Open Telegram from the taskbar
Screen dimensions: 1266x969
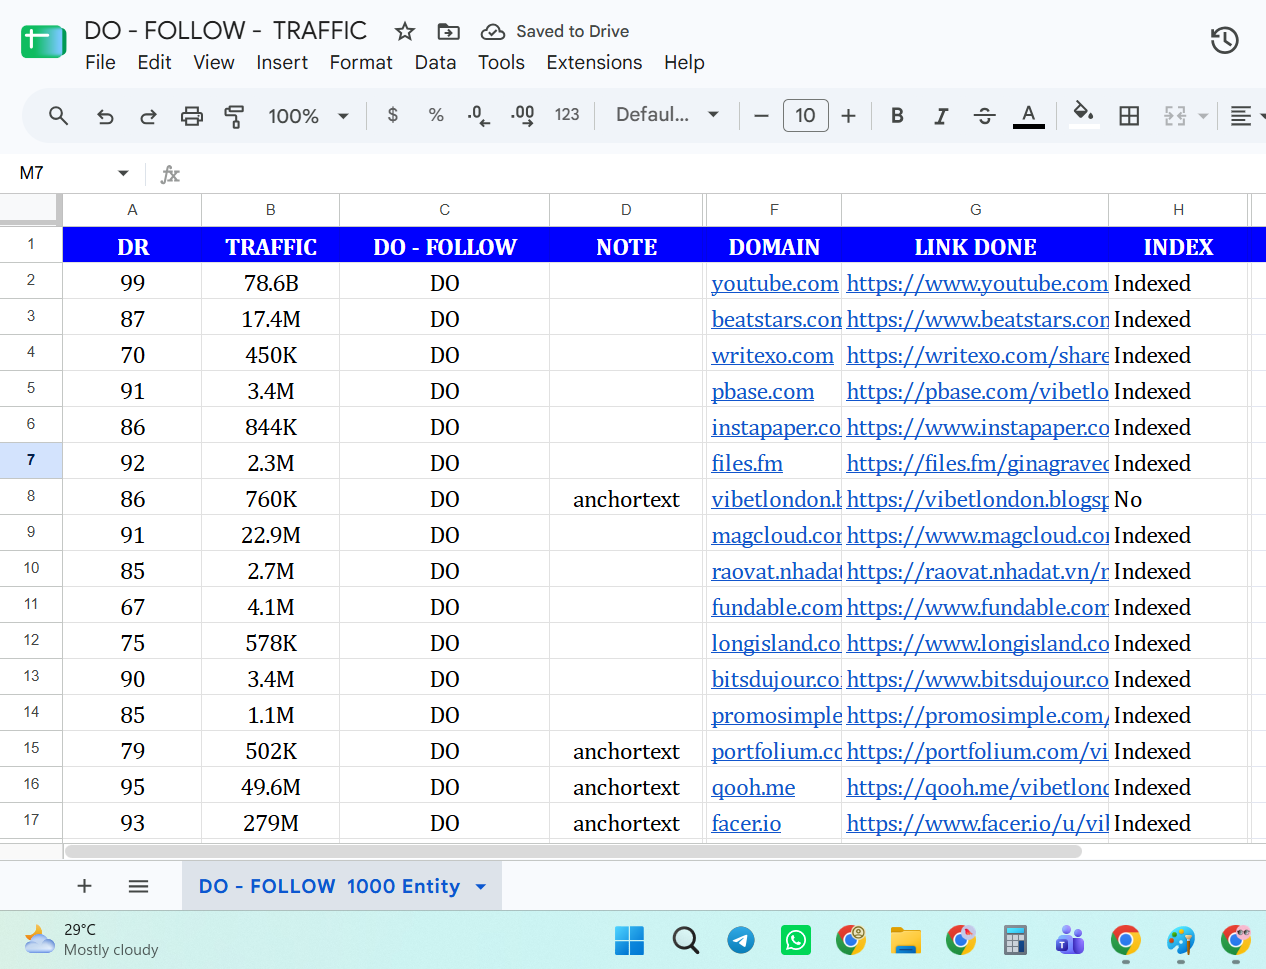[x=740, y=940]
